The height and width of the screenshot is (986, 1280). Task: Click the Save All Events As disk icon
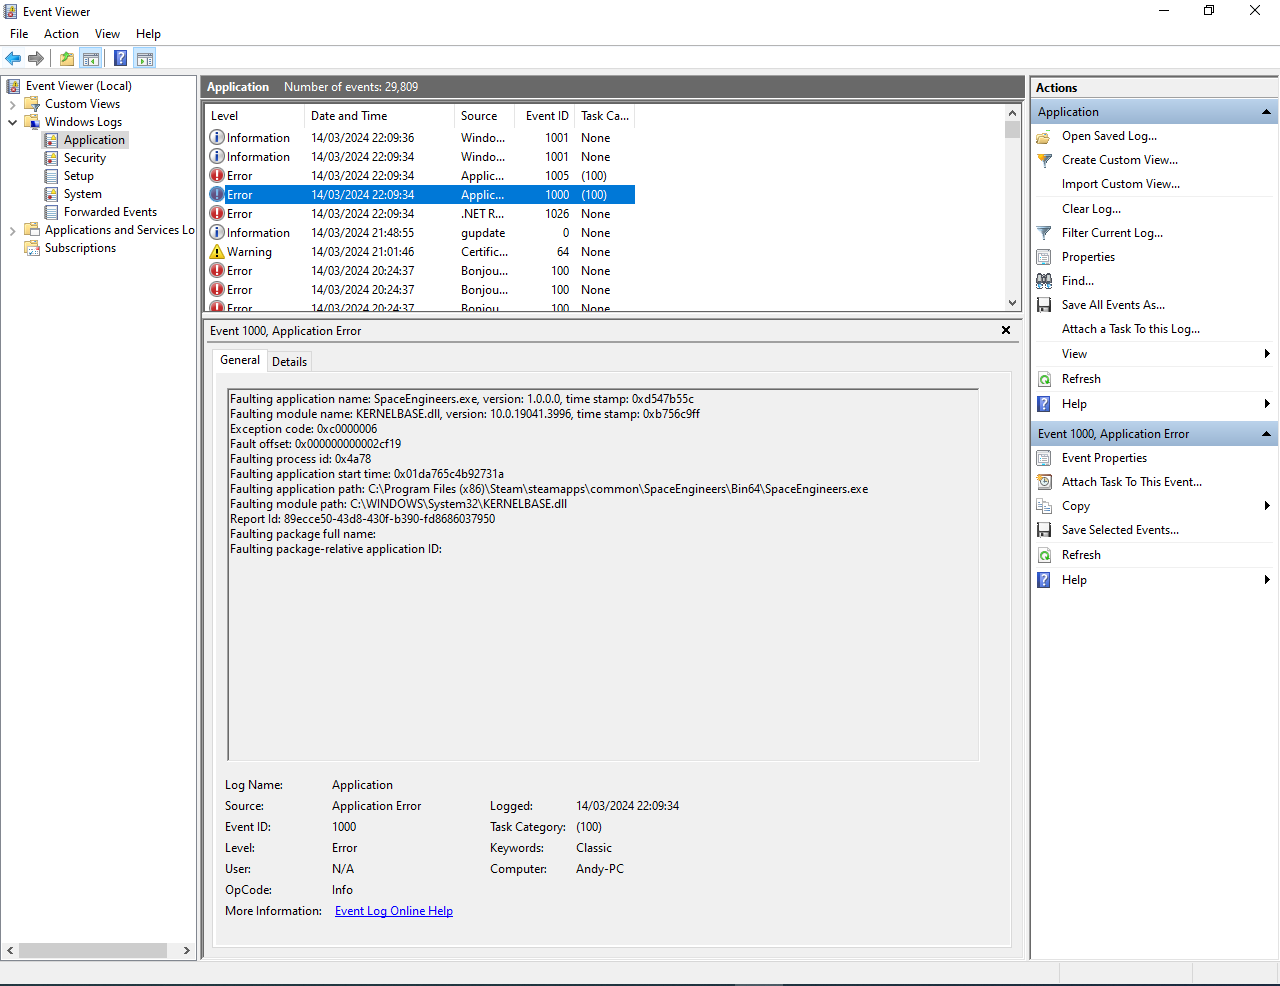click(x=1044, y=305)
